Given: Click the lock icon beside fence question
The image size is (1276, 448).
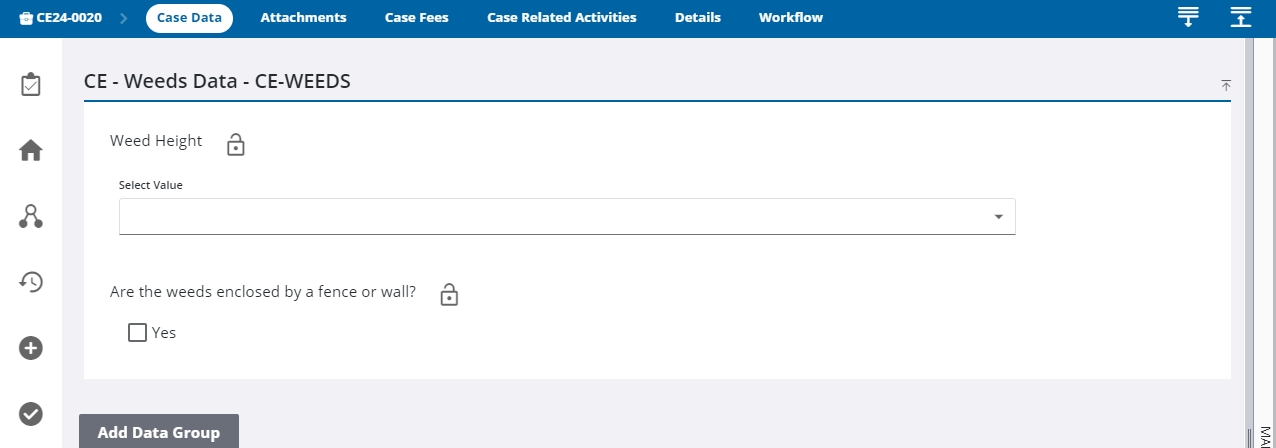Looking at the screenshot, I should (450, 294).
